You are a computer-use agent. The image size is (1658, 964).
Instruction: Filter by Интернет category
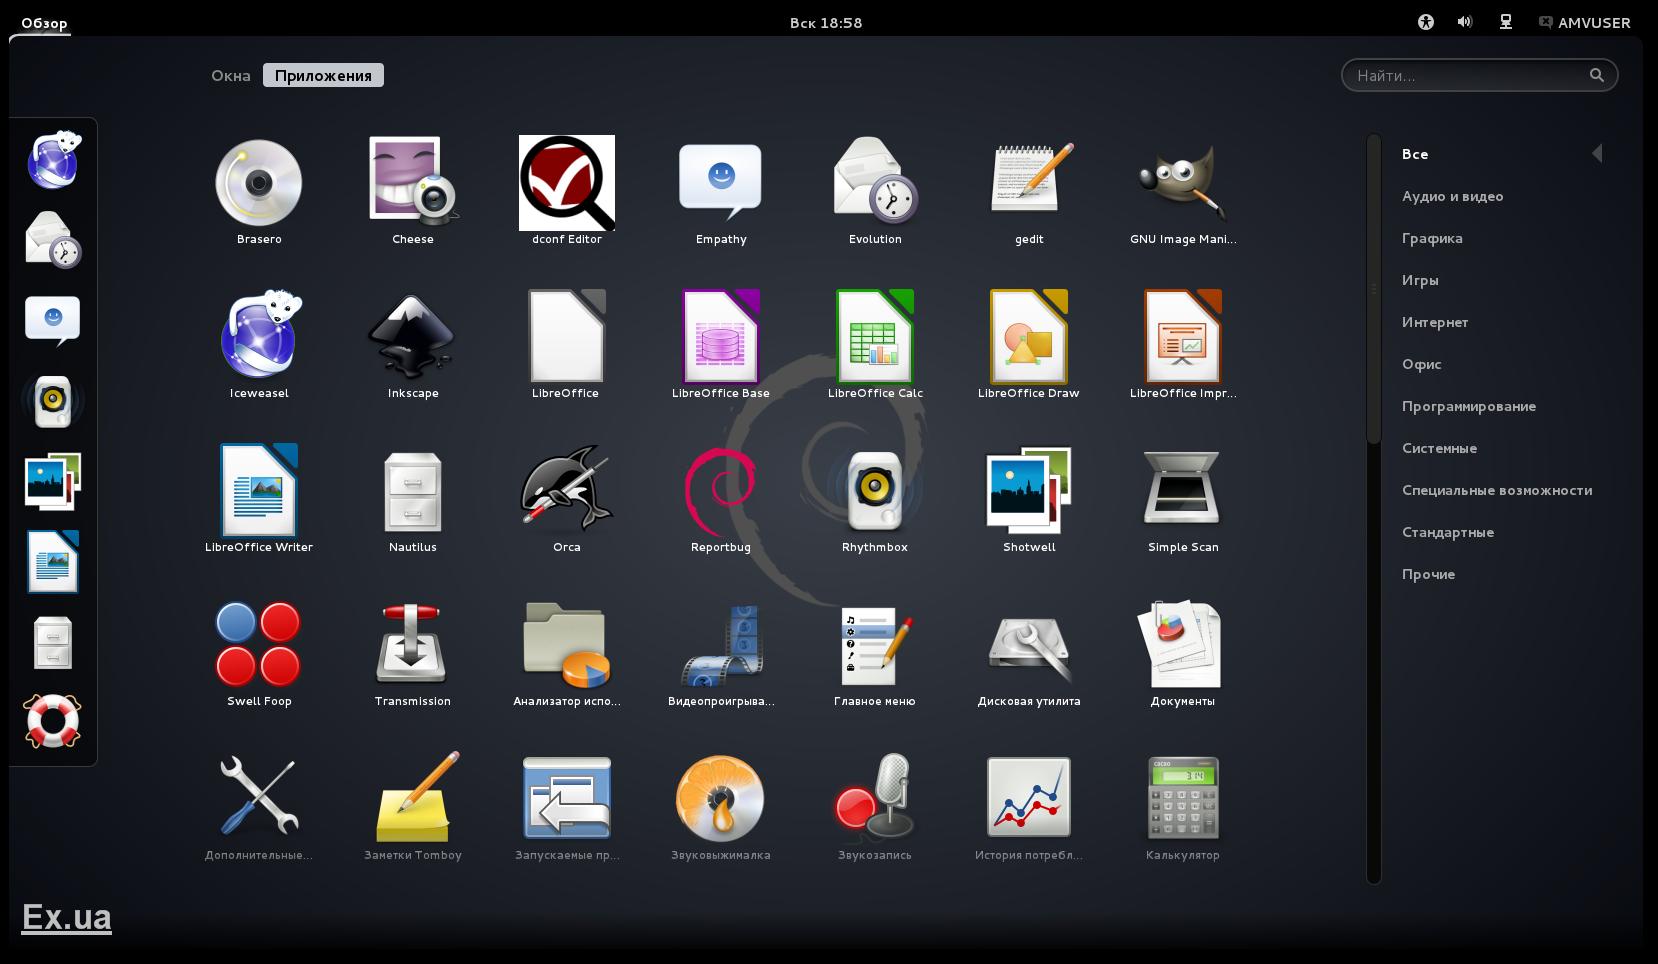[1435, 322]
